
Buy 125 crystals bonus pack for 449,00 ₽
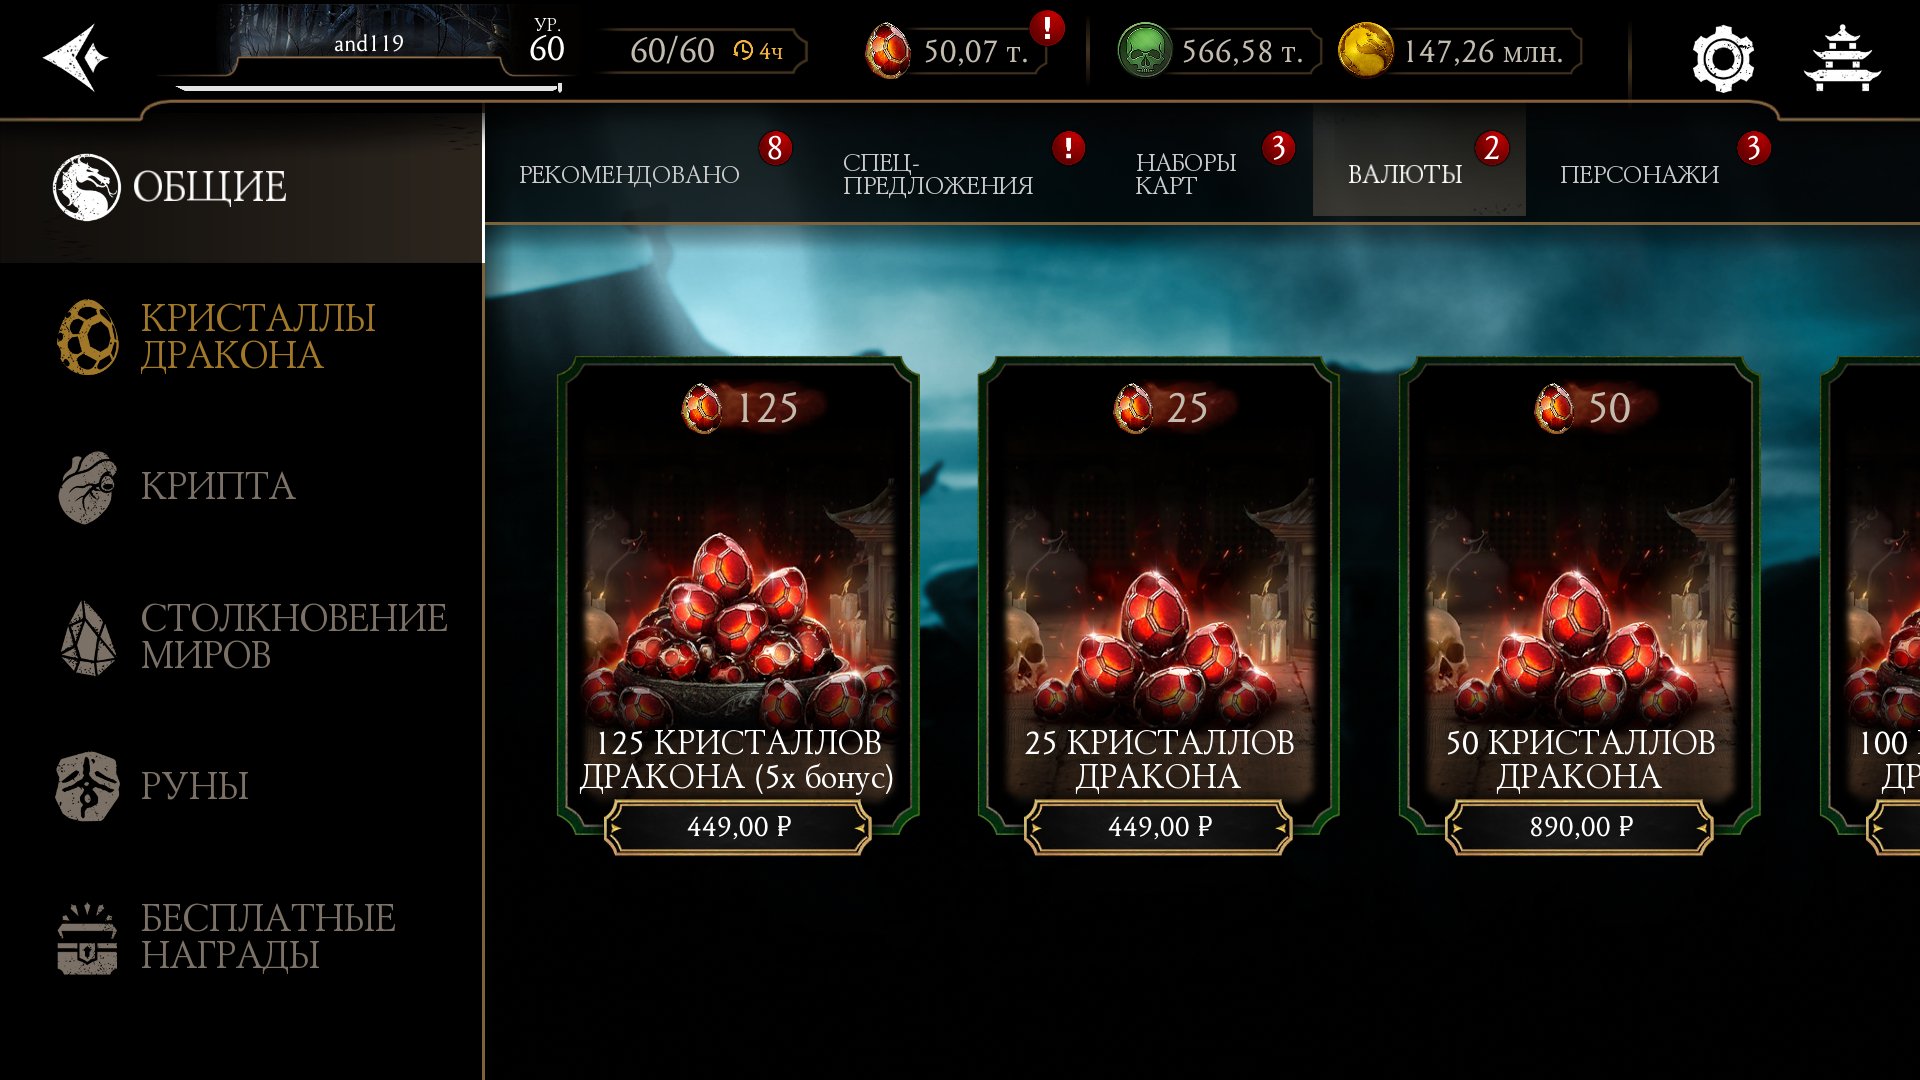pos(738,827)
